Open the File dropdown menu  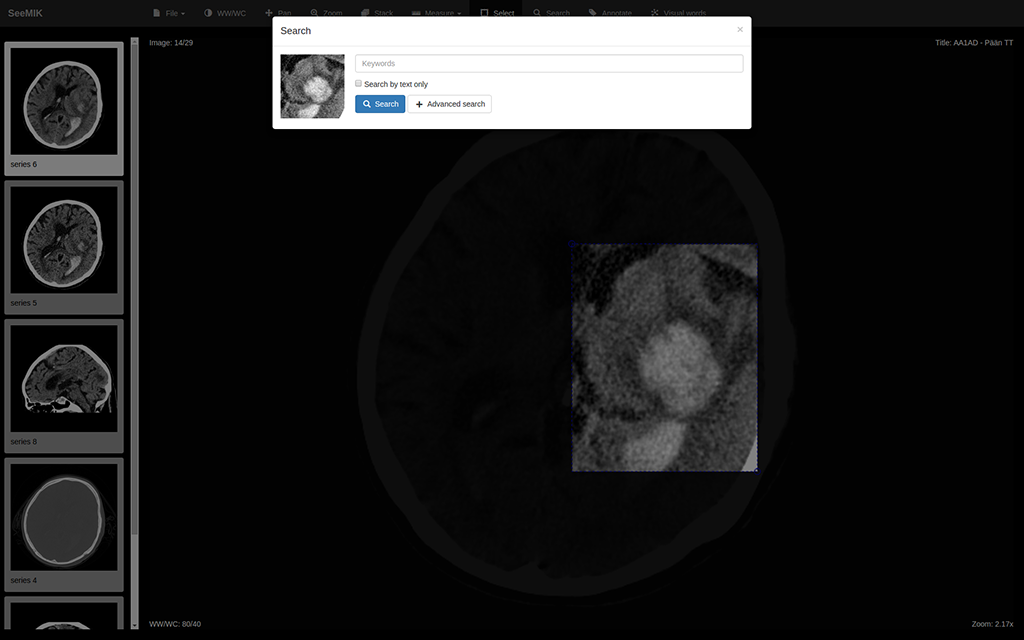169,13
